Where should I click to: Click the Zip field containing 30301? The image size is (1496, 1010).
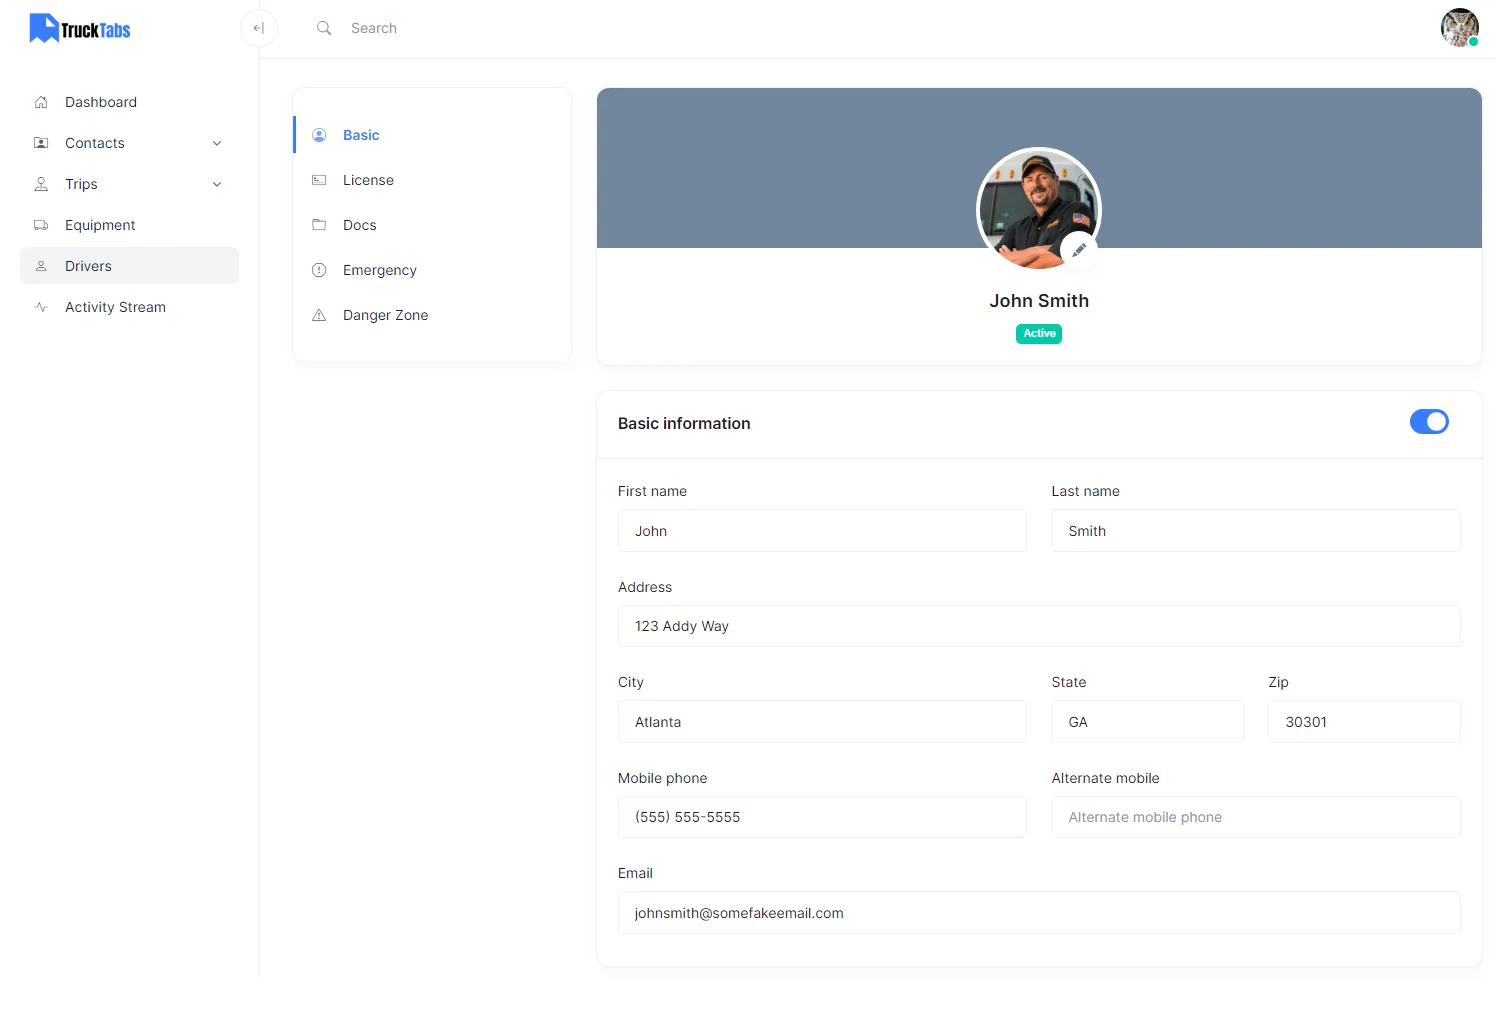(x=1364, y=722)
